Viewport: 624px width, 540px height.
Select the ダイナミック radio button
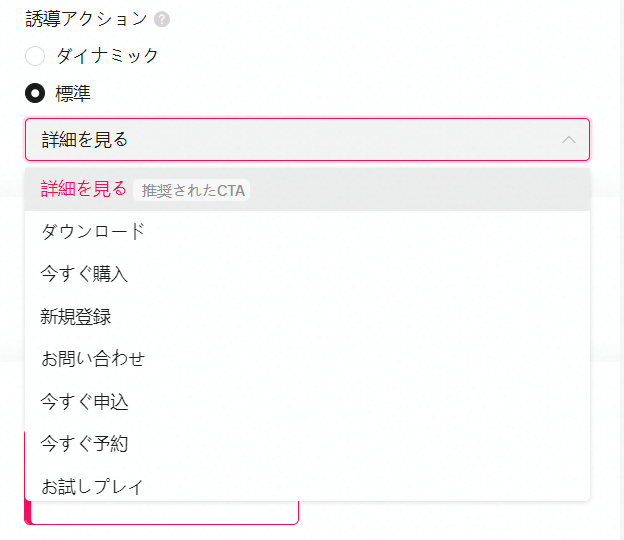click(35, 56)
